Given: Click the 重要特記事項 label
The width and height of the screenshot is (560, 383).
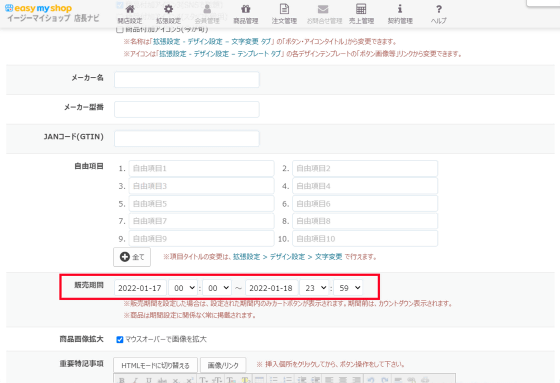Looking at the screenshot, I should coord(81,364).
